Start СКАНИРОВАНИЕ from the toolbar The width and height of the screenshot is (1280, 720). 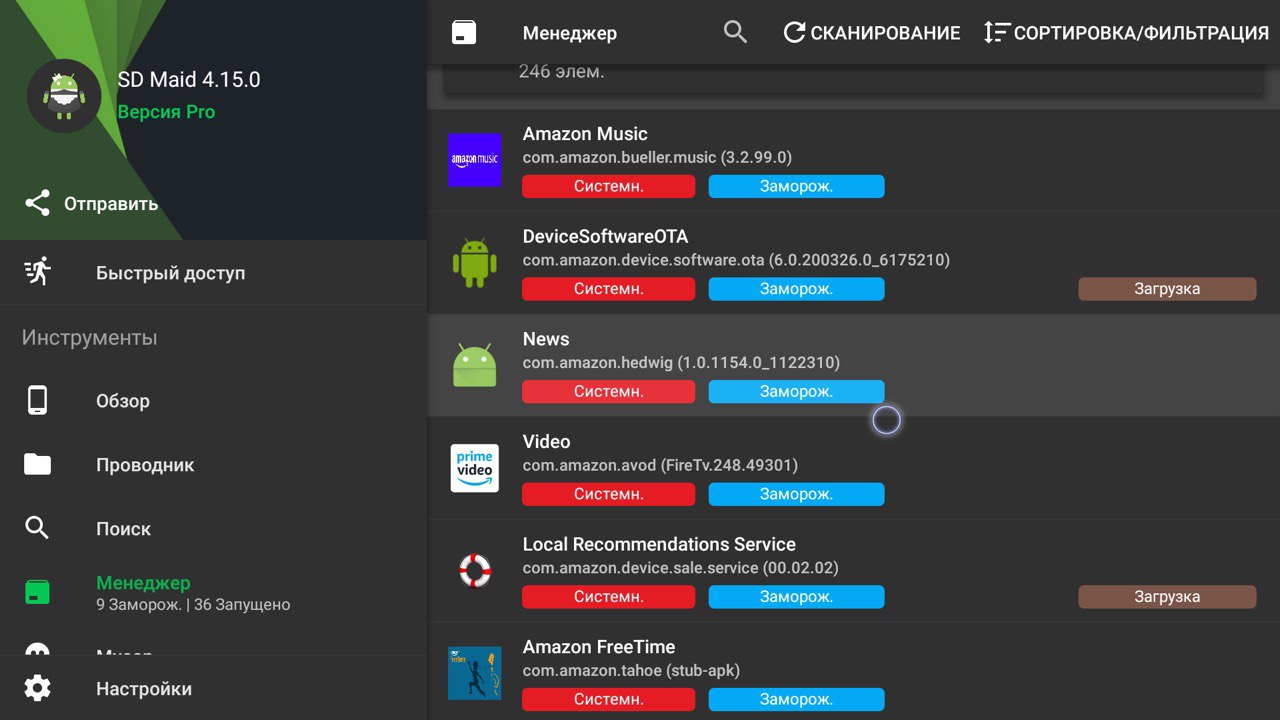coord(871,33)
